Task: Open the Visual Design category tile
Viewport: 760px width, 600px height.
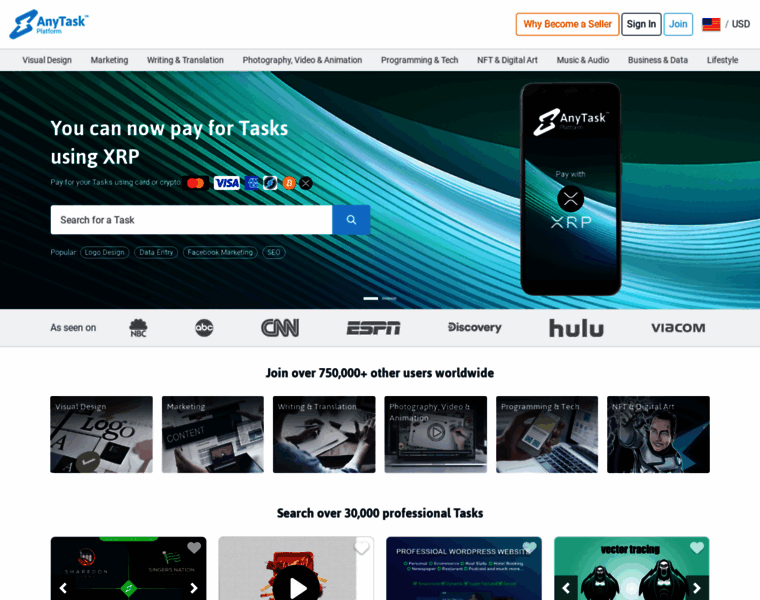Action: click(x=101, y=434)
